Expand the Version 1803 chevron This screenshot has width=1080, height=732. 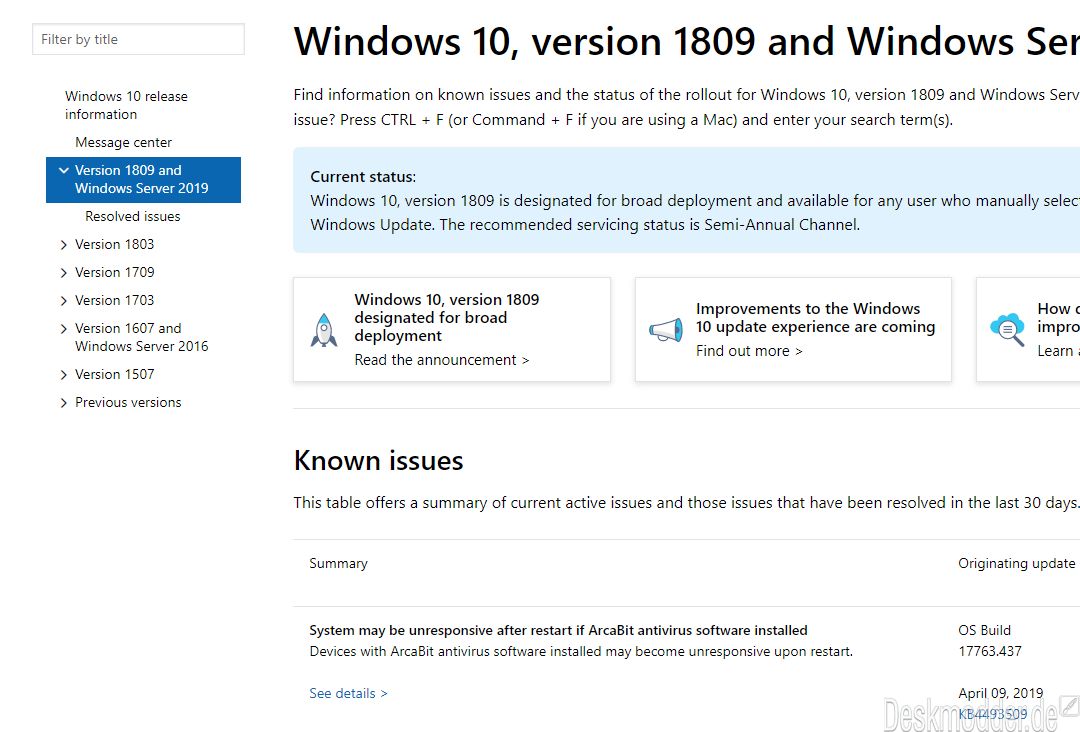(64, 244)
